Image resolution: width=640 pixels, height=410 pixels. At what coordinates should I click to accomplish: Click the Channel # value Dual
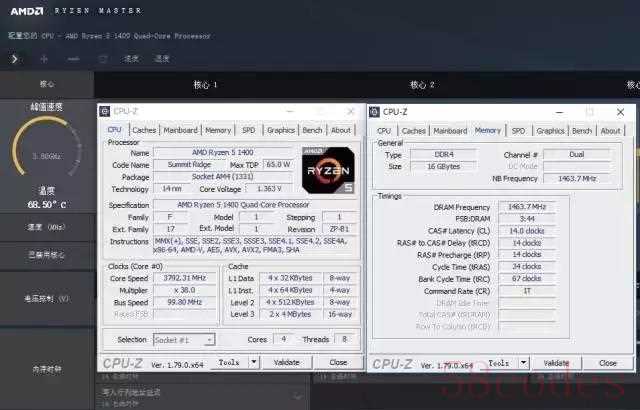[577, 155]
